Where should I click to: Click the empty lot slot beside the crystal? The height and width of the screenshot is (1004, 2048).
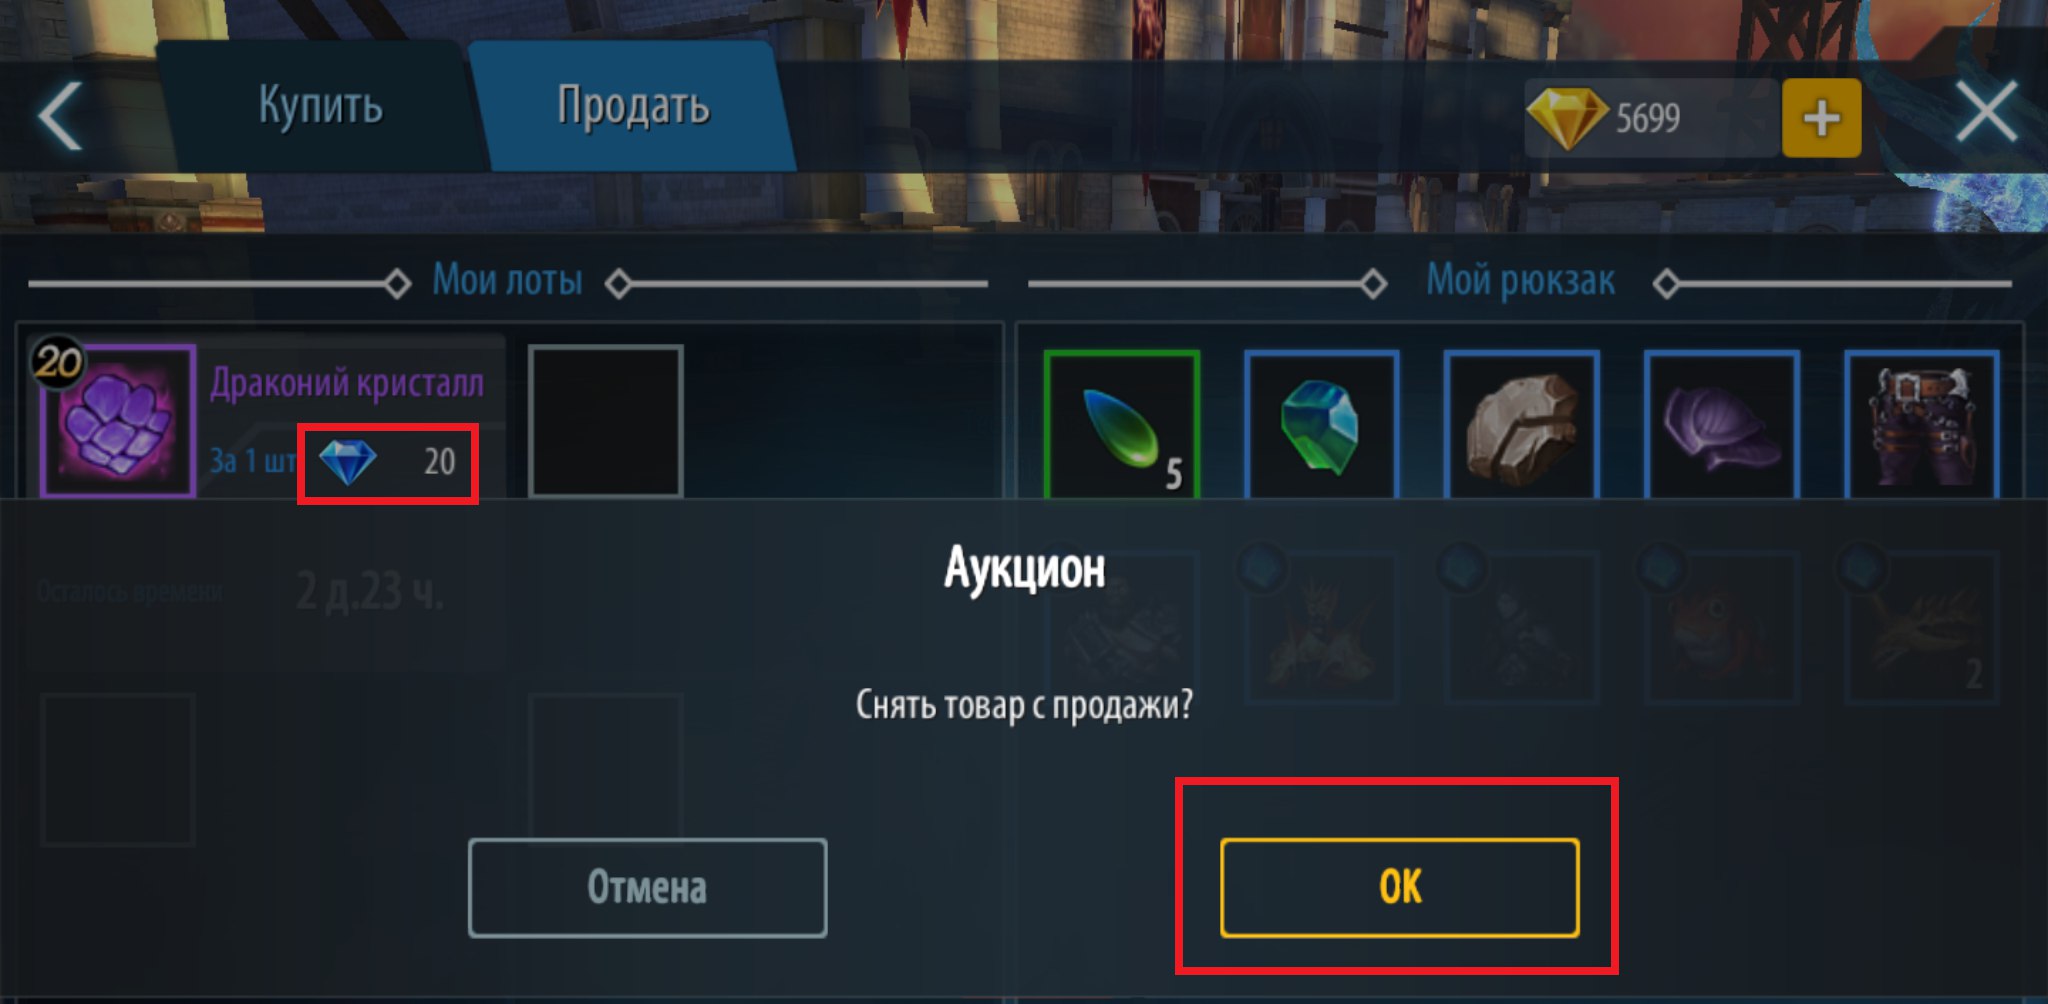606,421
